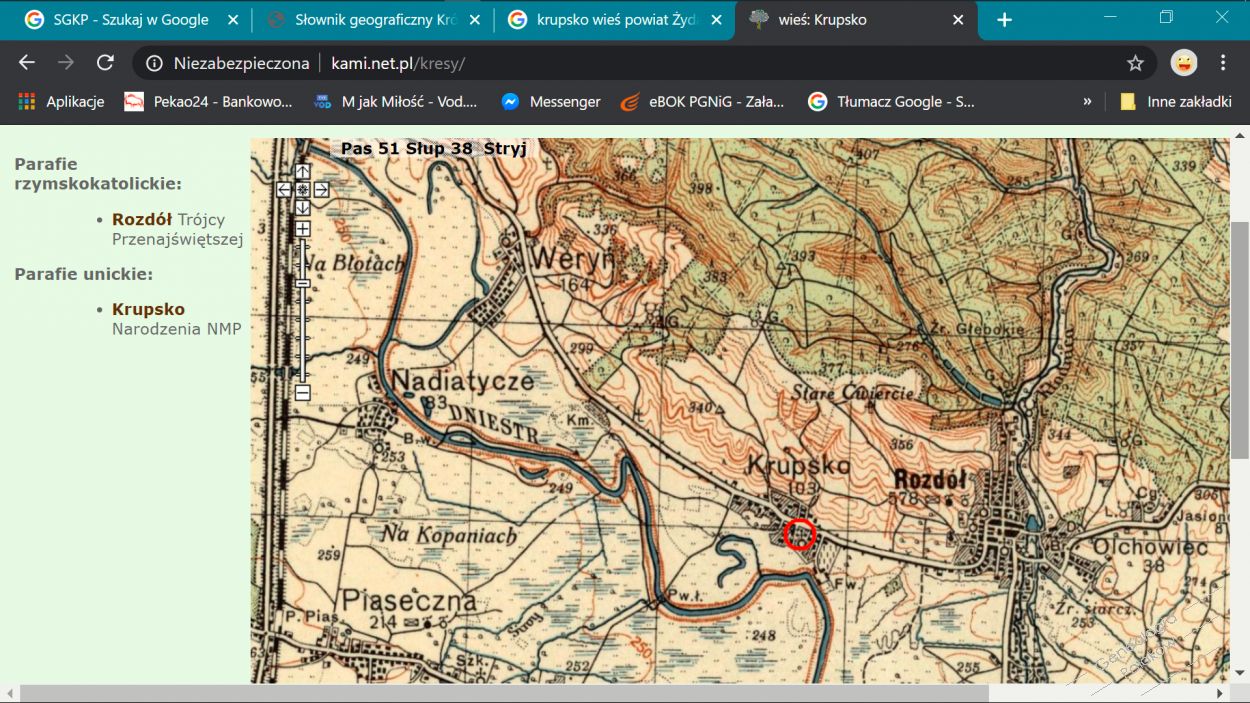Reload the current page
The image size is (1250, 703).
tap(105, 63)
